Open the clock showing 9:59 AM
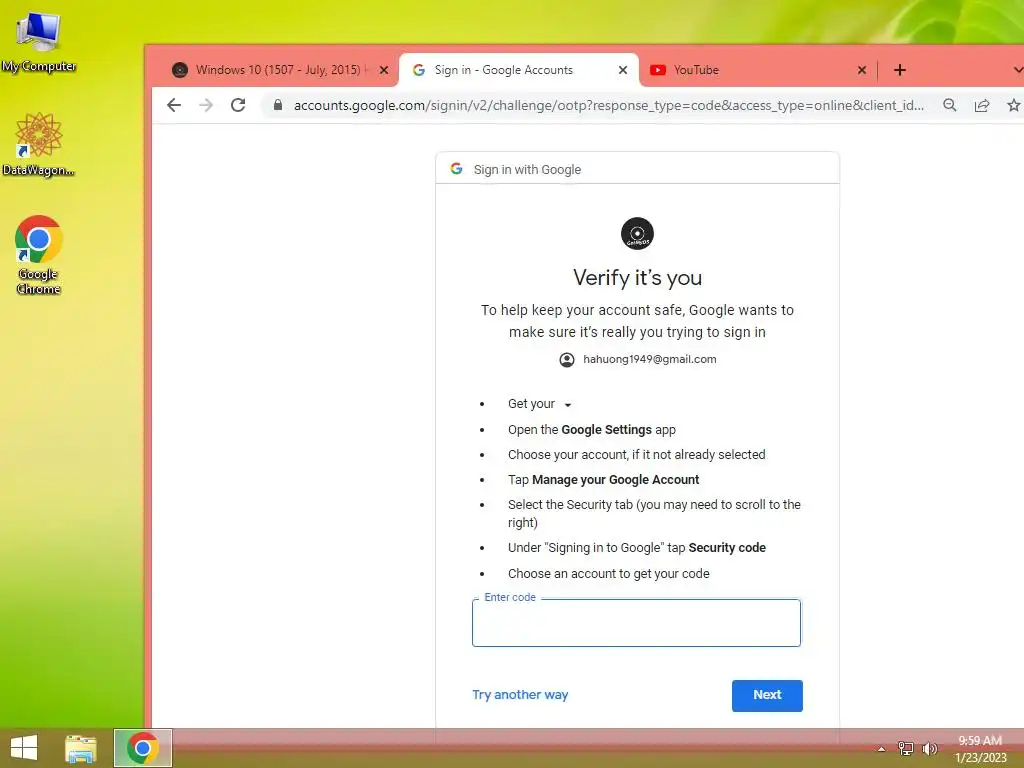This screenshot has width=1024, height=768. [980, 749]
